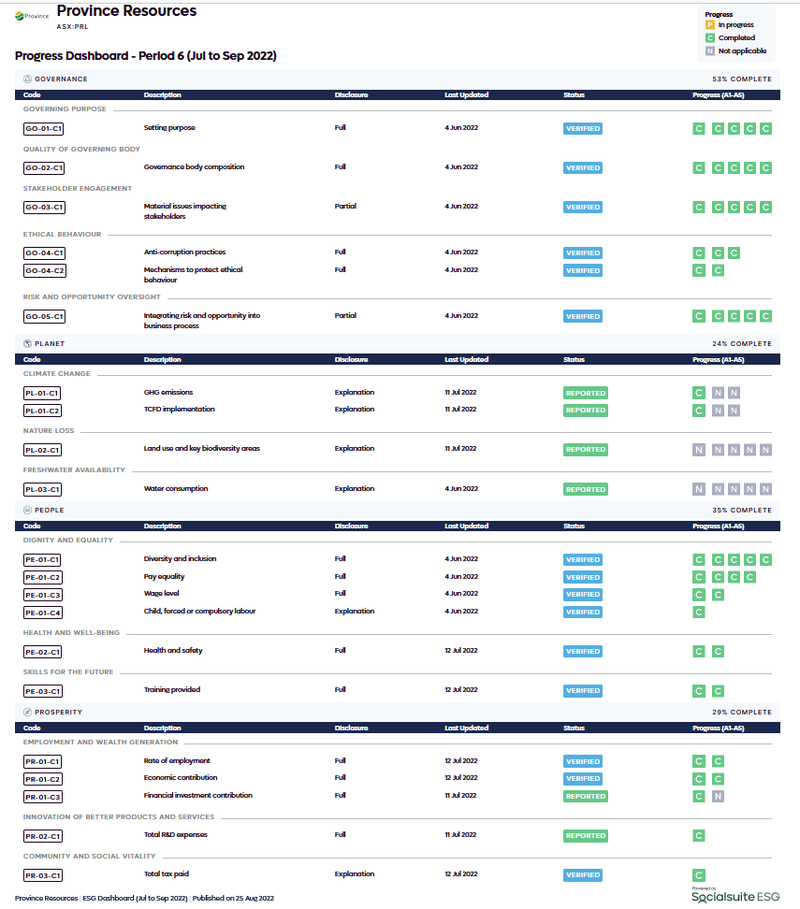Click last progress C icon for GO-02-C1
Image resolution: width=800 pixels, height=909 pixels.
(x=766, y=168)
